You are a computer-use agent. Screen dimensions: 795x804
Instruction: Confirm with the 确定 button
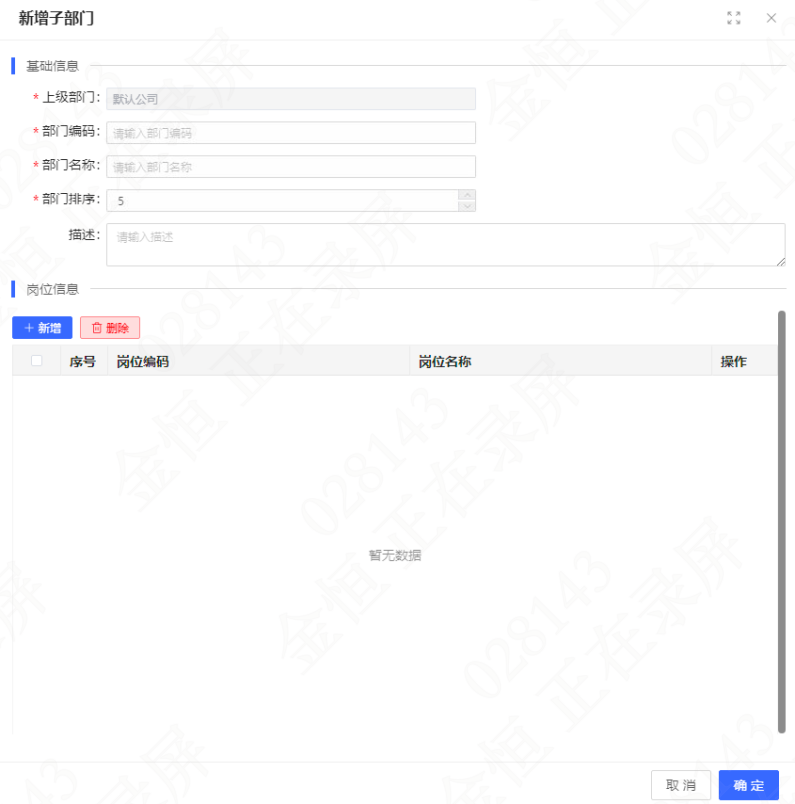click(x=748, y=785)
